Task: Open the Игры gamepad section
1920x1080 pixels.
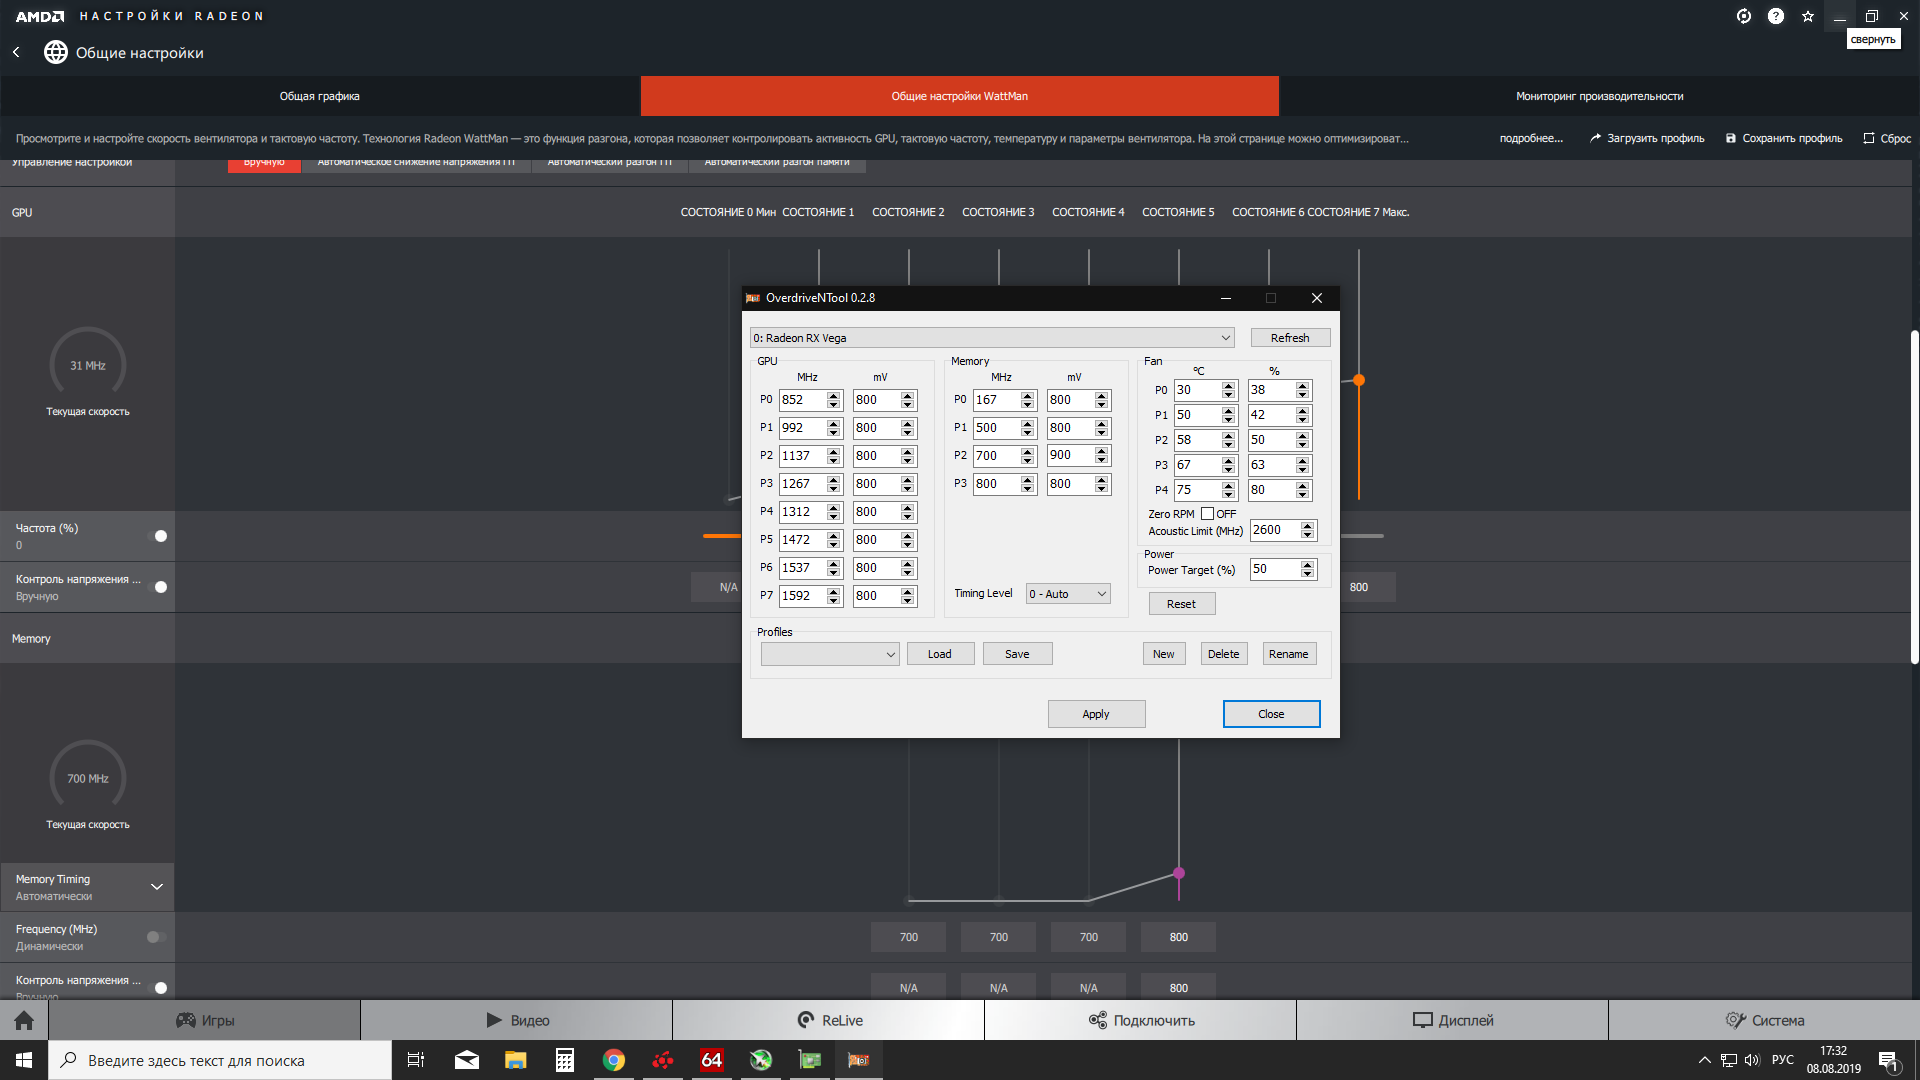Action: click(205, 1020)
